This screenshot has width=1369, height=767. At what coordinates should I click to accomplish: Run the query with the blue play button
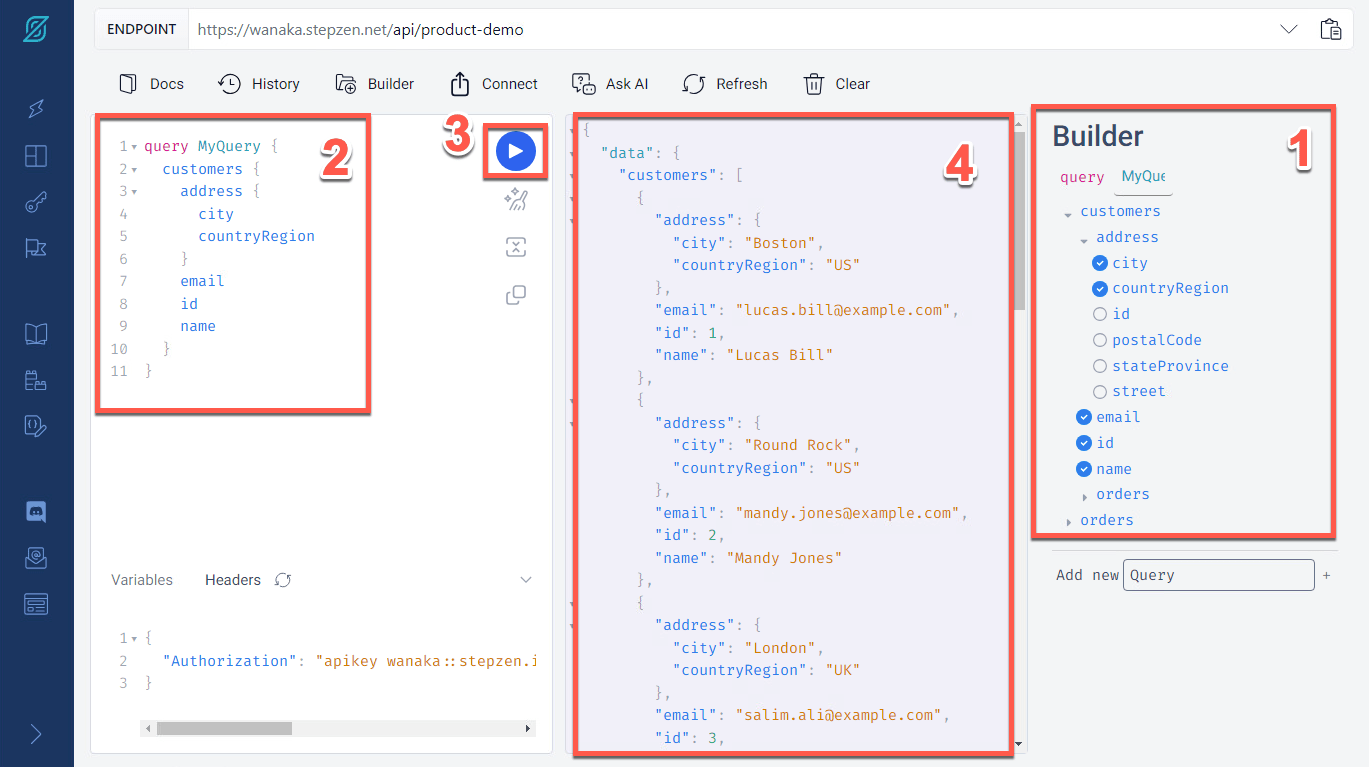pyautogui.click(x=515, y=150)
